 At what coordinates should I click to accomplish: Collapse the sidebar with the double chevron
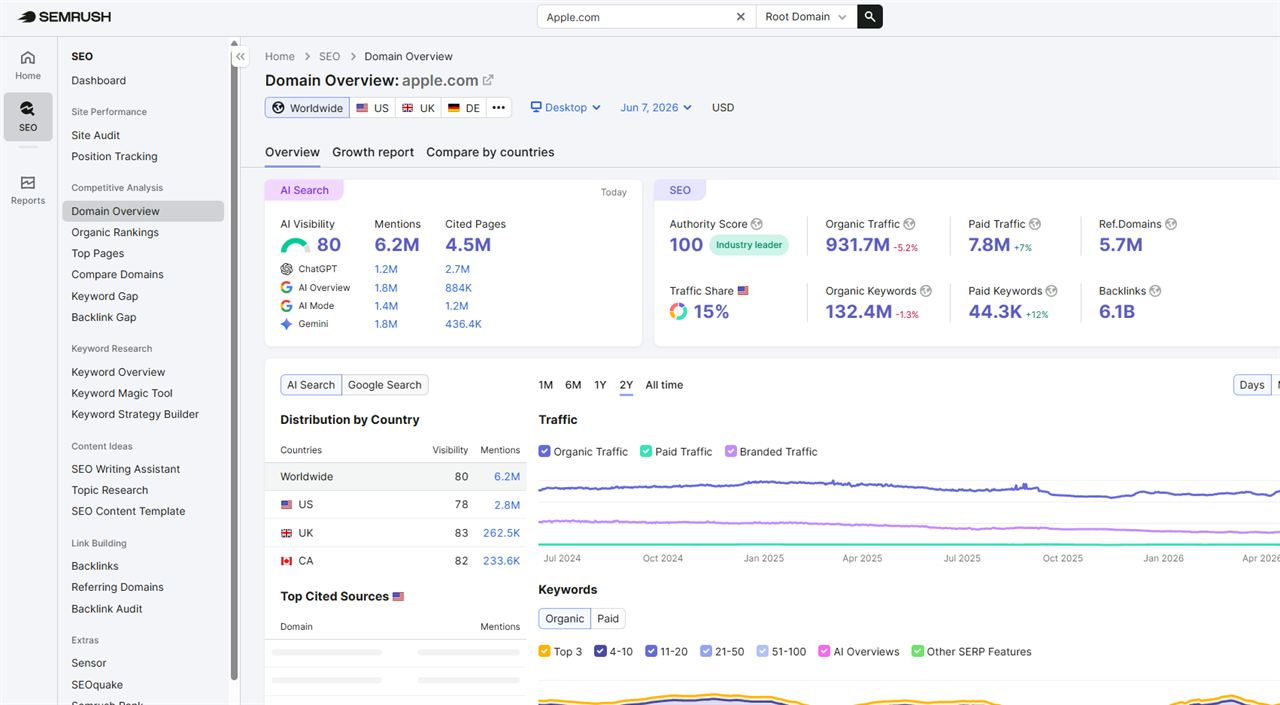(240, 58)
